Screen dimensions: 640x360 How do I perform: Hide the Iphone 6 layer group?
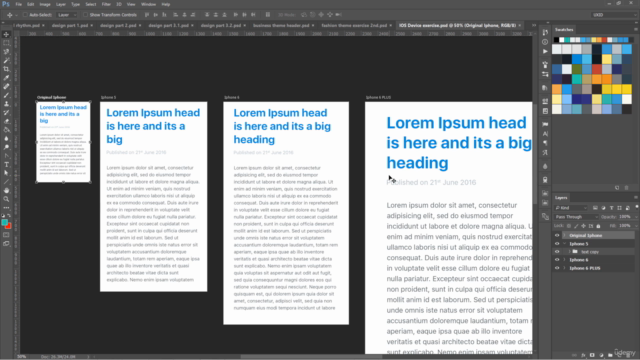click(x=557, y=260)
